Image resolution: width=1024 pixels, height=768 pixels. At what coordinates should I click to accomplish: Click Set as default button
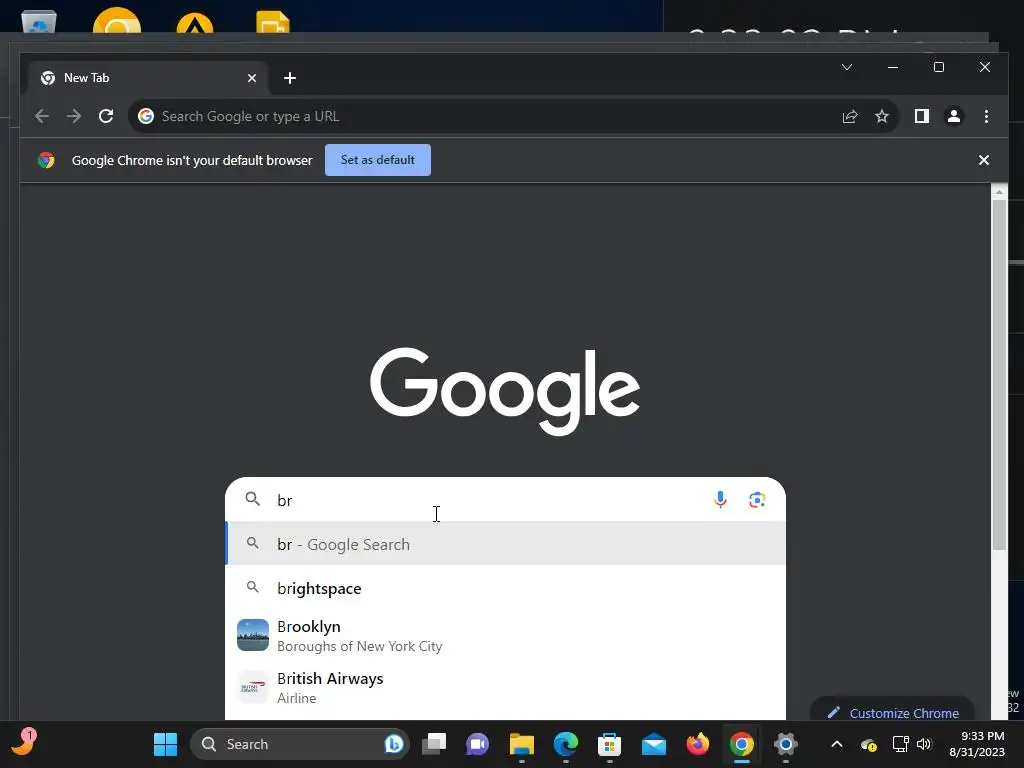tap(377, 160)
